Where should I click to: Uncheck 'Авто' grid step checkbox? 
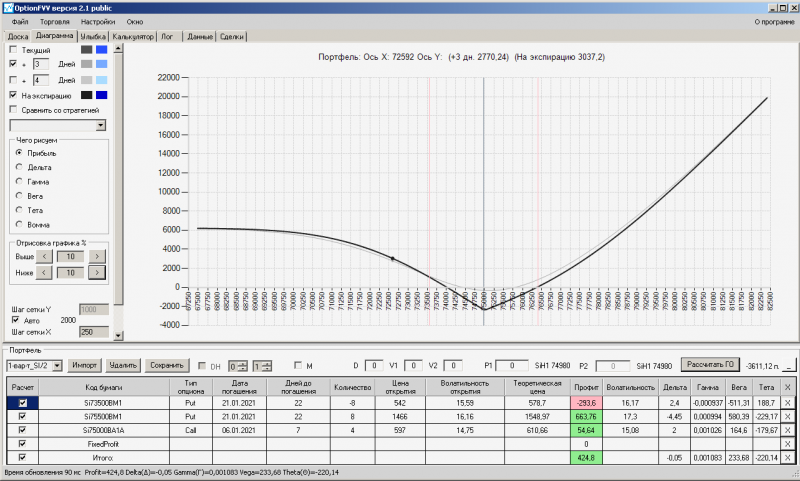tap(13, 320)
